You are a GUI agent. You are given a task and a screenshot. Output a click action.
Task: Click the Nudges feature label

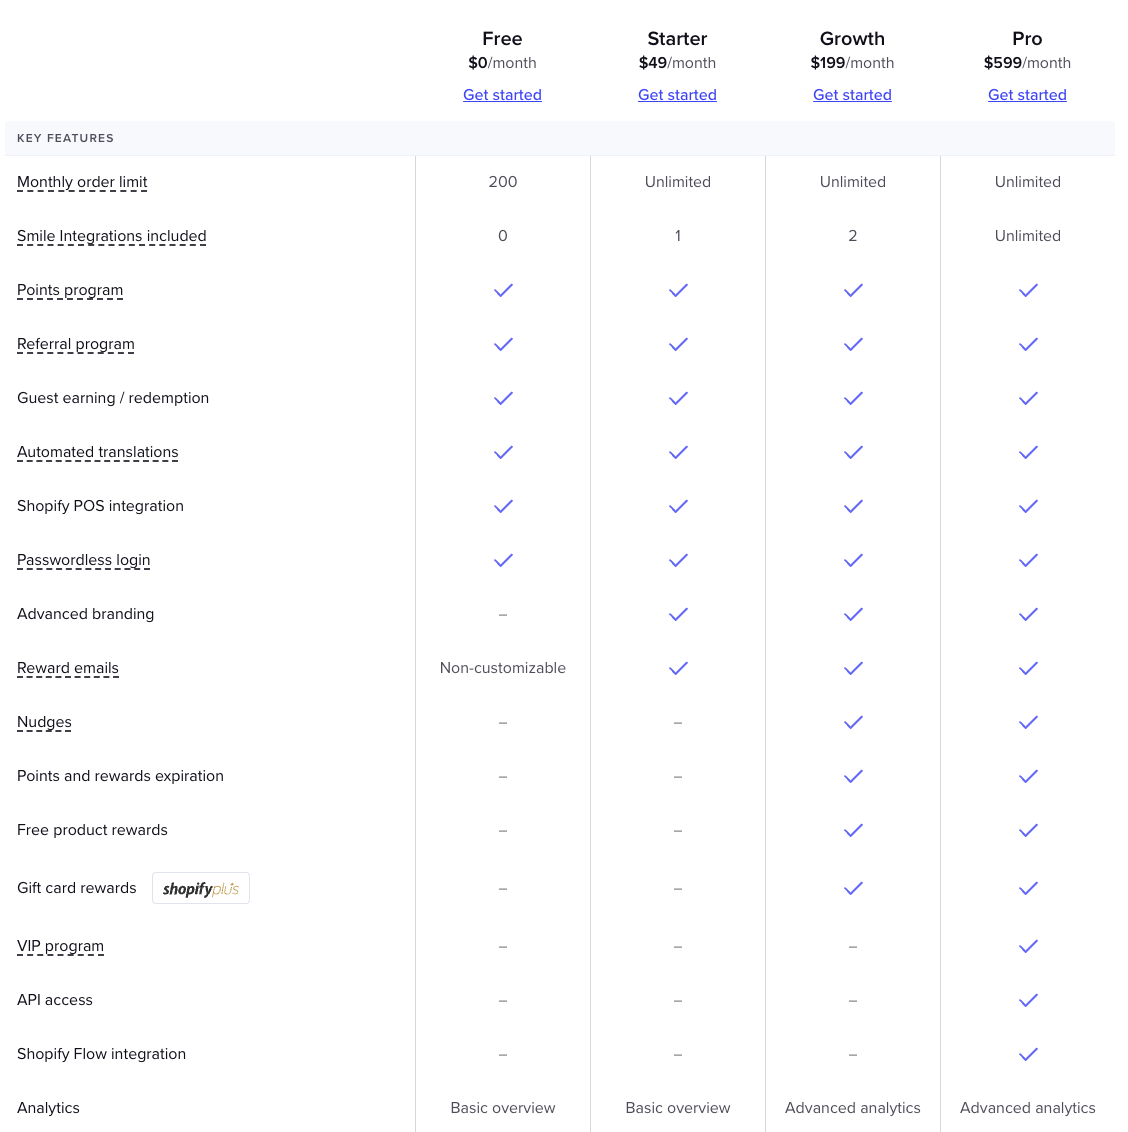coord(44,722)
